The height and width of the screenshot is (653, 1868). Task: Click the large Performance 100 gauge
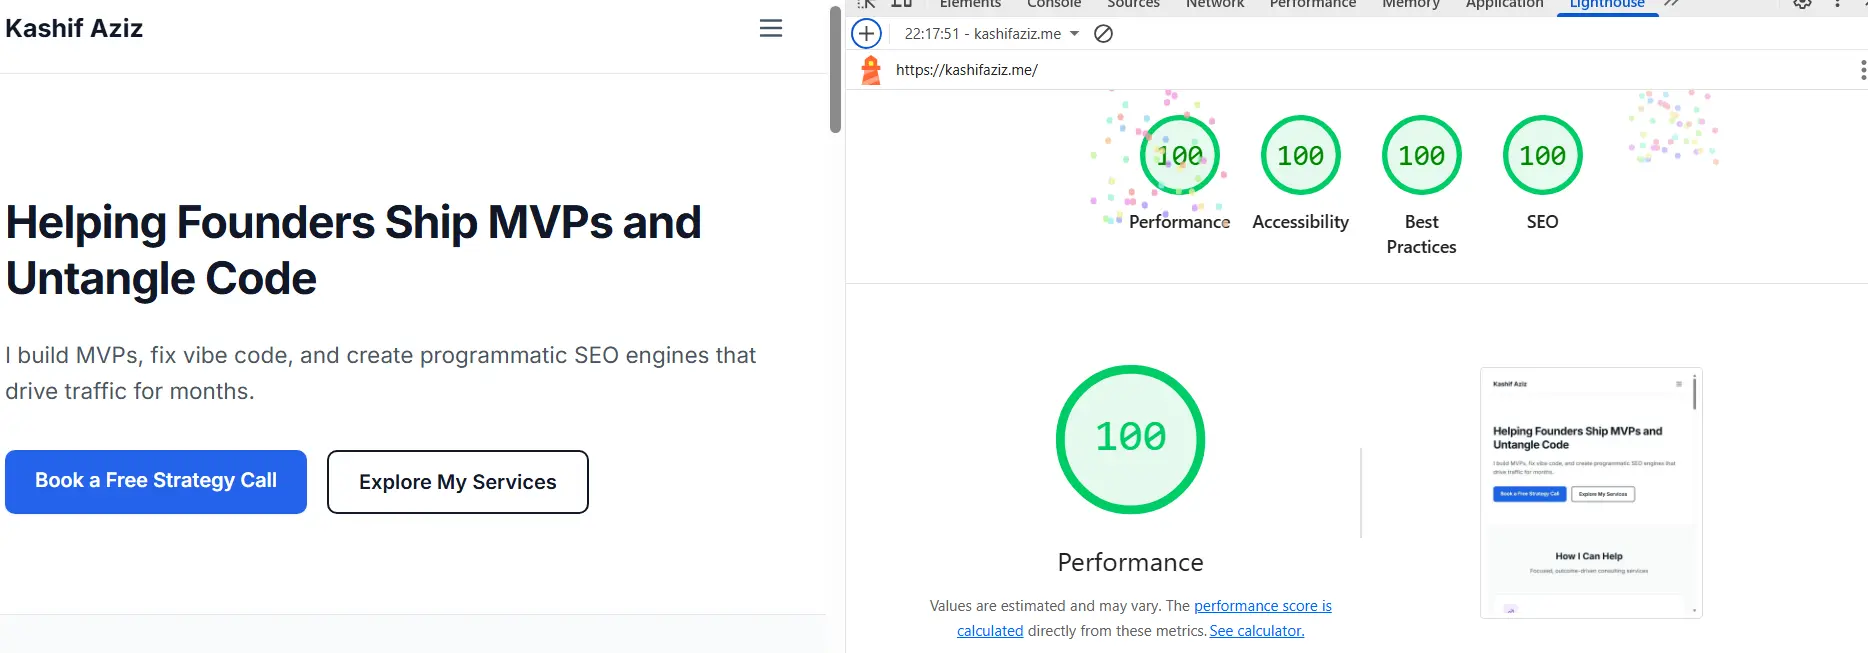(1130, 439)
